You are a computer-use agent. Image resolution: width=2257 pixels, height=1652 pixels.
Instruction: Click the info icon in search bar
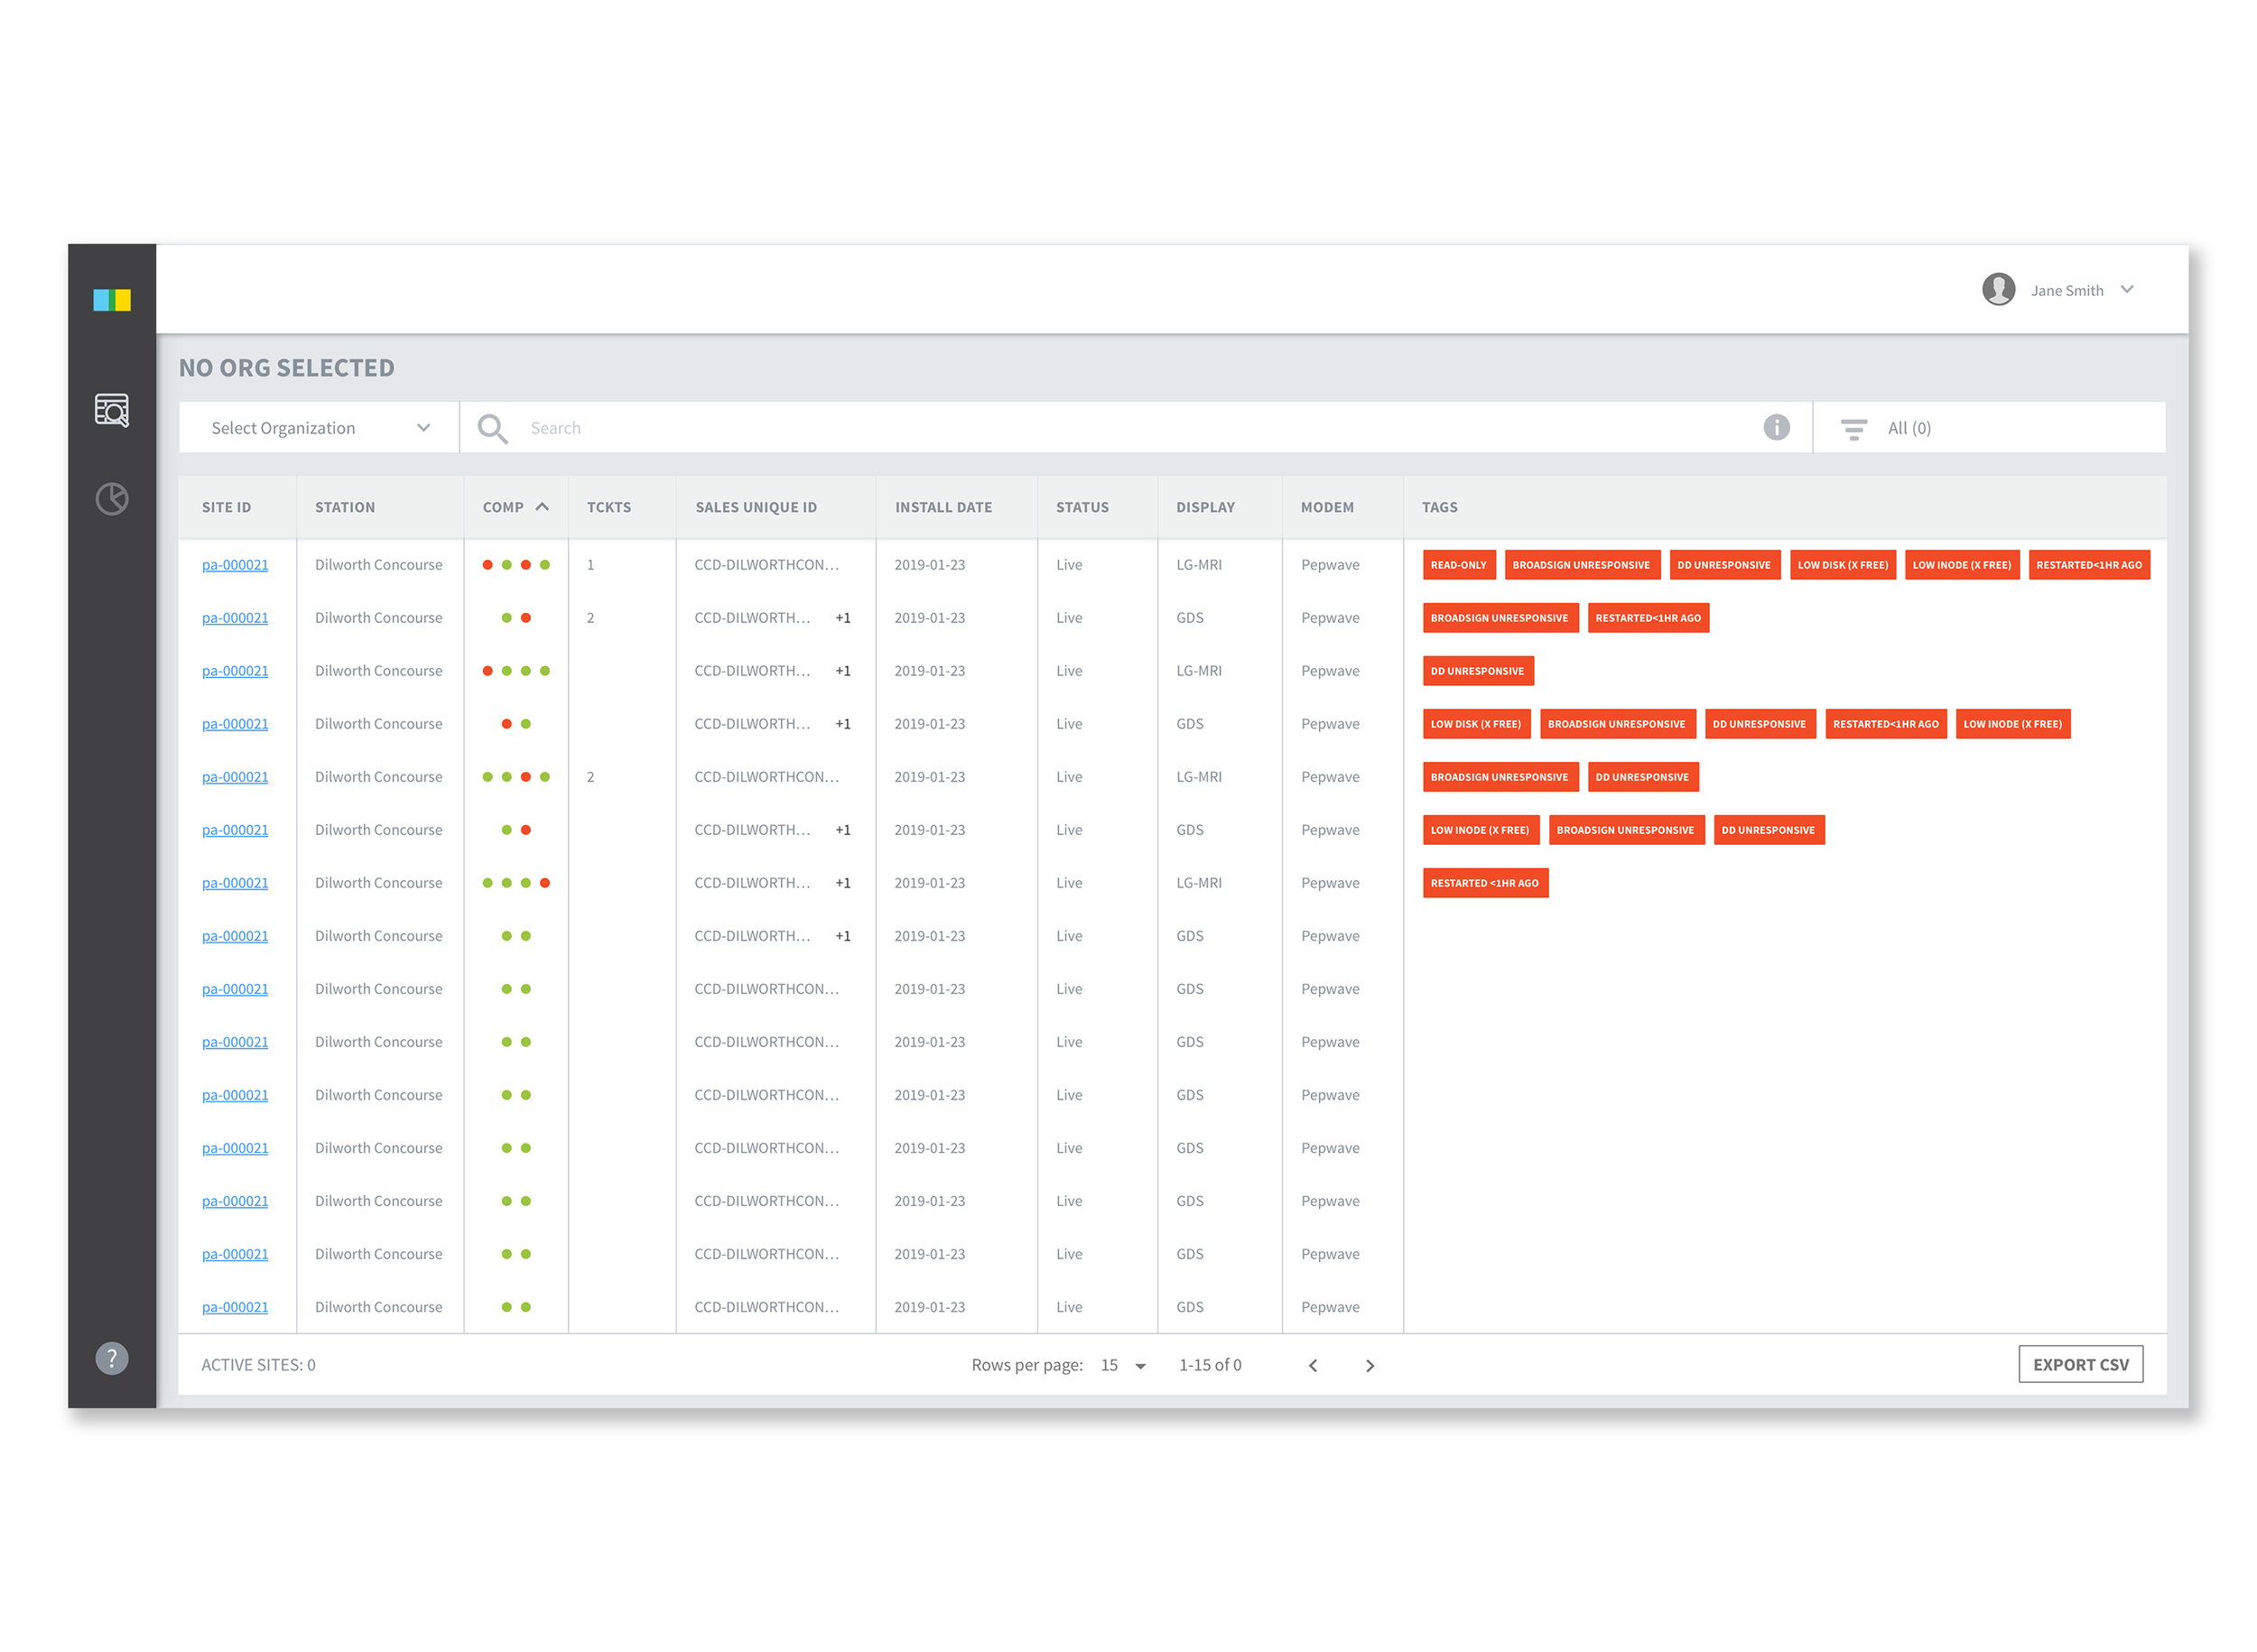[x=1775, y=427]
